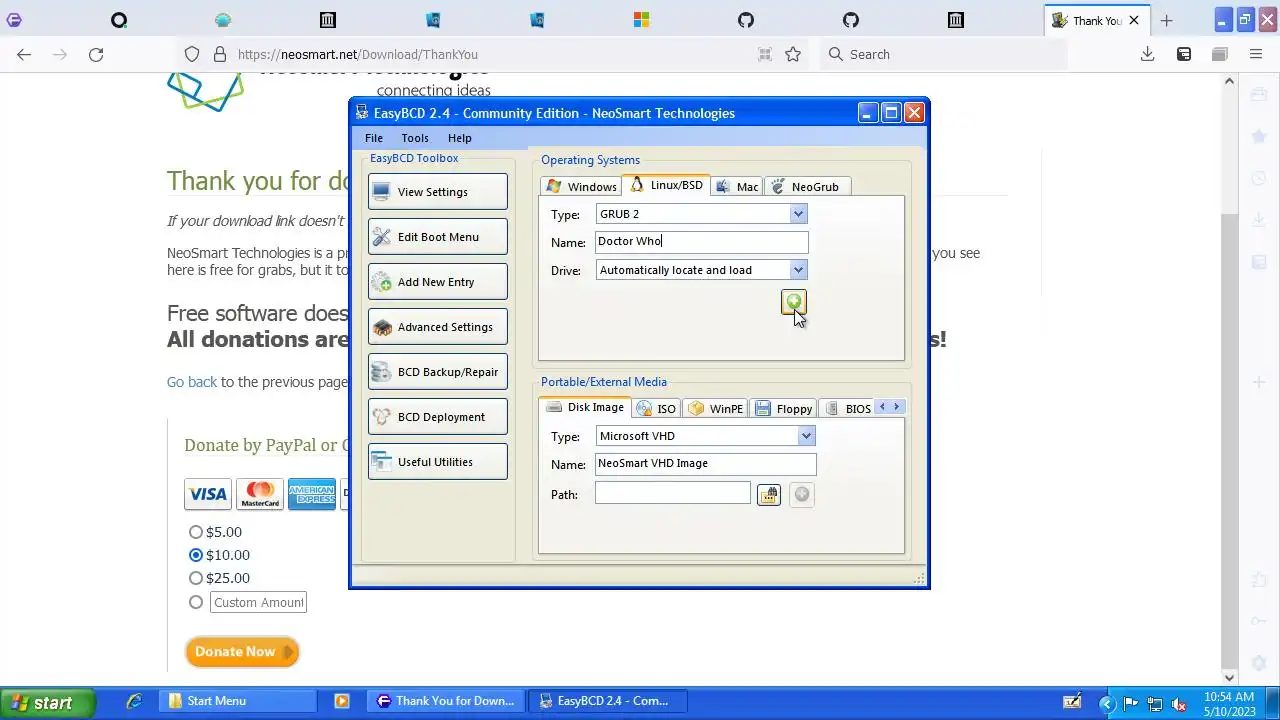The height and width of the screenshot is (720, 1280).
Task: Switch to the Mac tab
Action: click(x=737, y=186)
